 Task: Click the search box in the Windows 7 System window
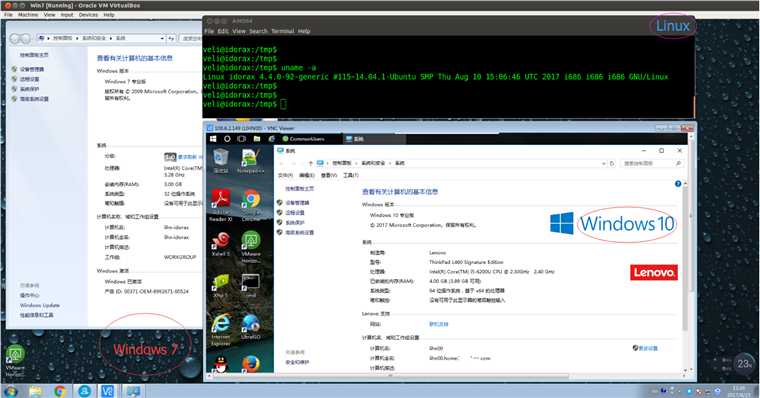[190, 38]
